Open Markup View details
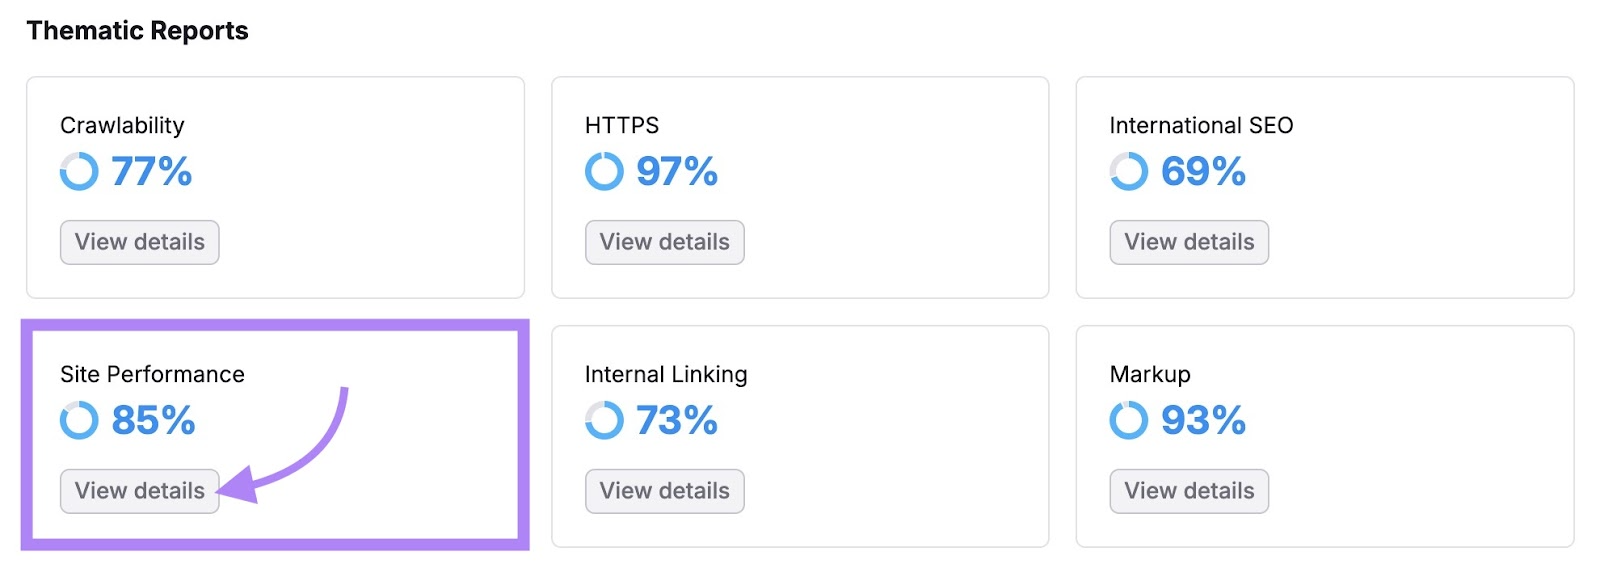 [1189, 491]
